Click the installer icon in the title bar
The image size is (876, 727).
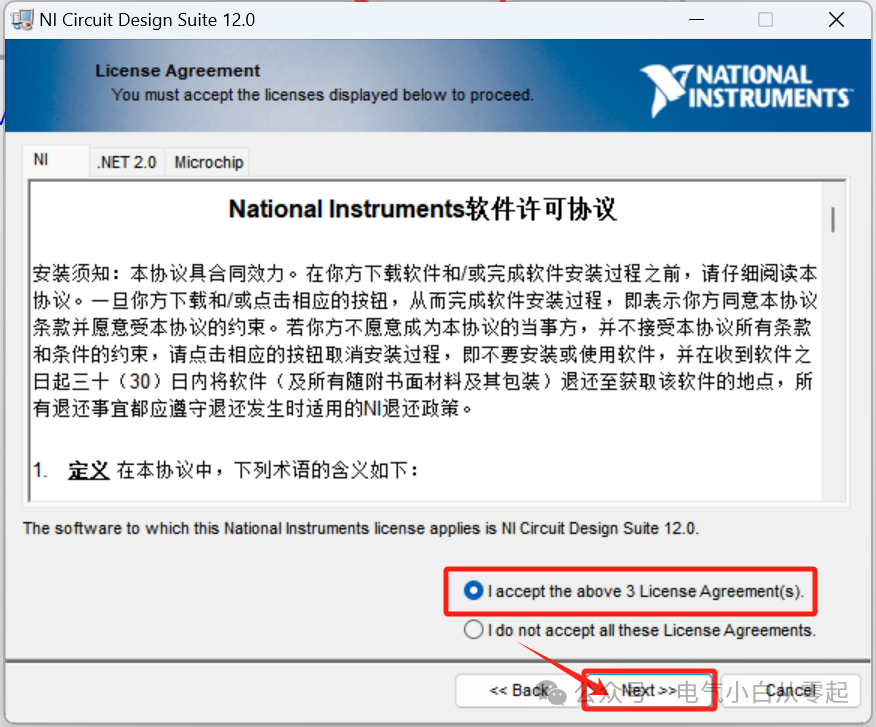(22, 20)
